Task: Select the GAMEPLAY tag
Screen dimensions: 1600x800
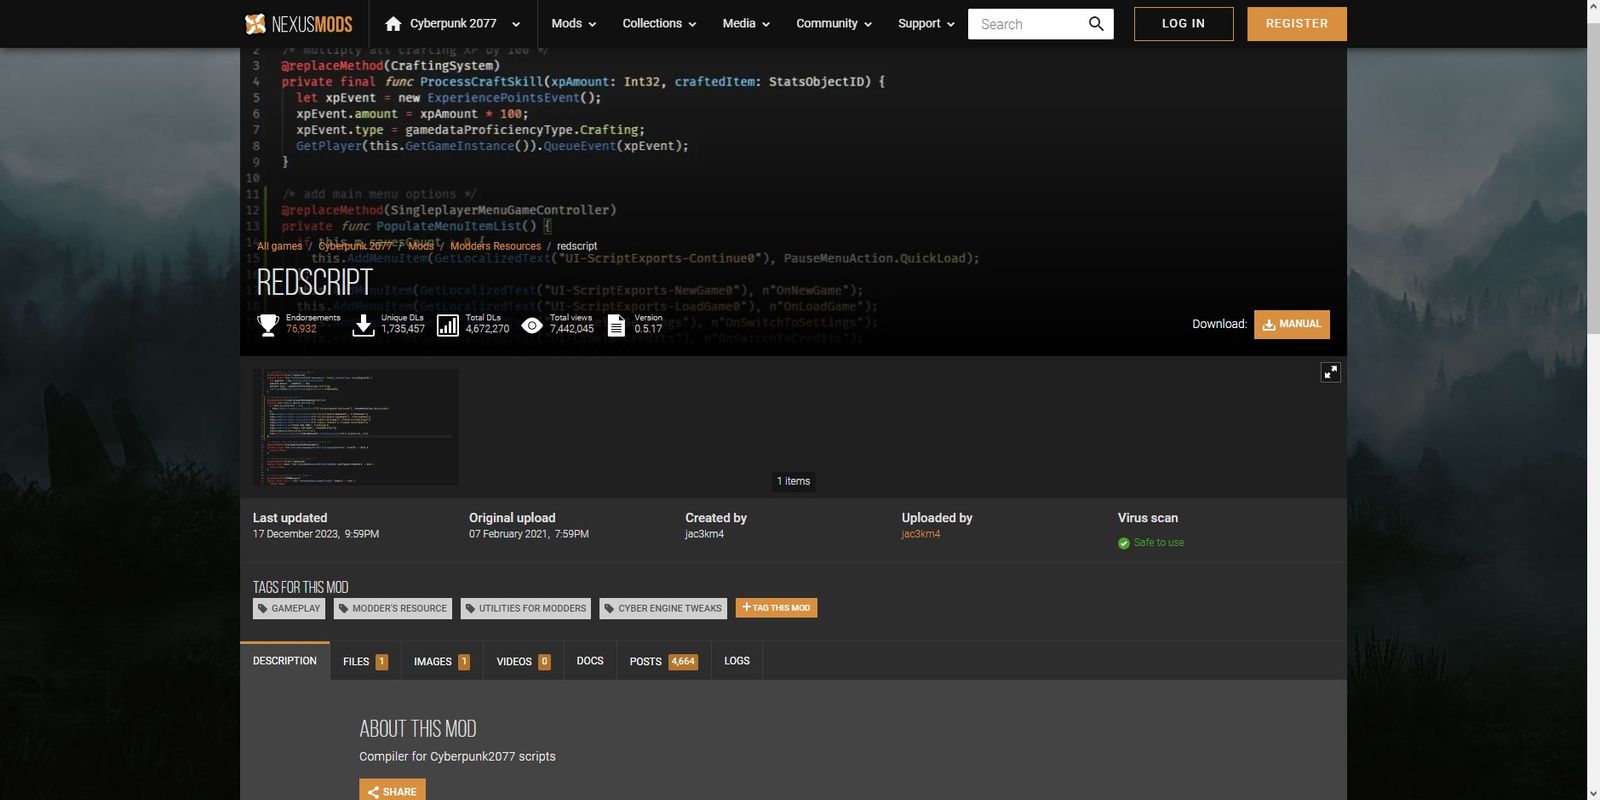Action: (289, 608)
